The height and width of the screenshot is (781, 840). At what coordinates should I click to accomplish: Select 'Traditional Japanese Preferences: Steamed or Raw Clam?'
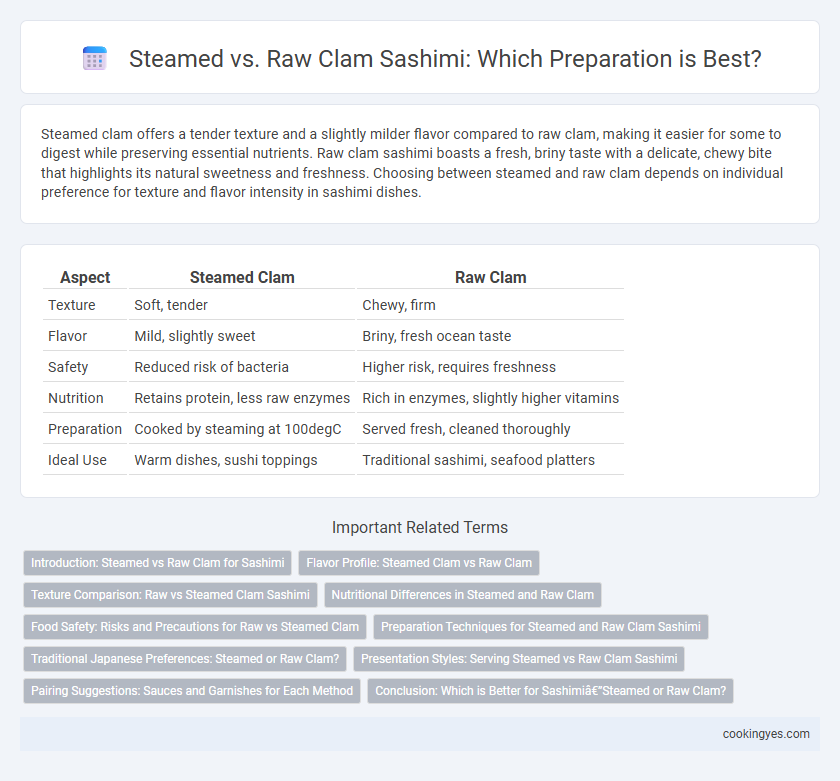coord(185,659)
